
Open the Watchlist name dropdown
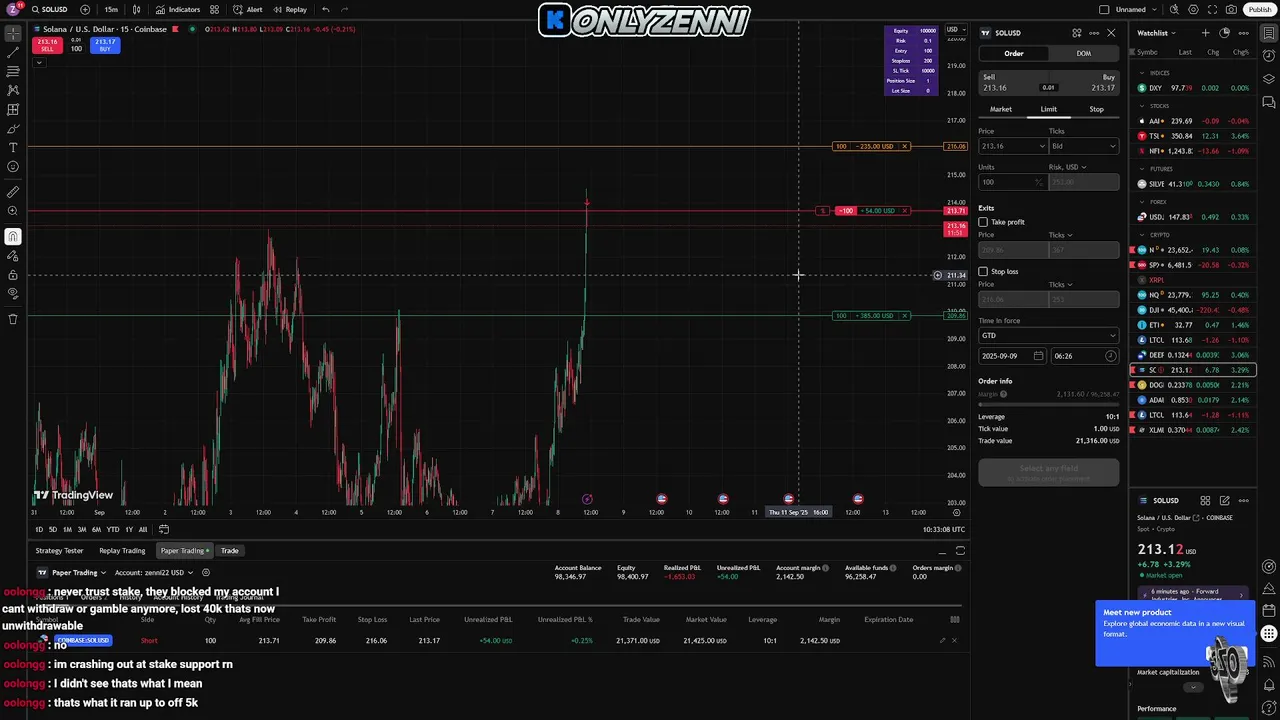tap(1155, 33)
